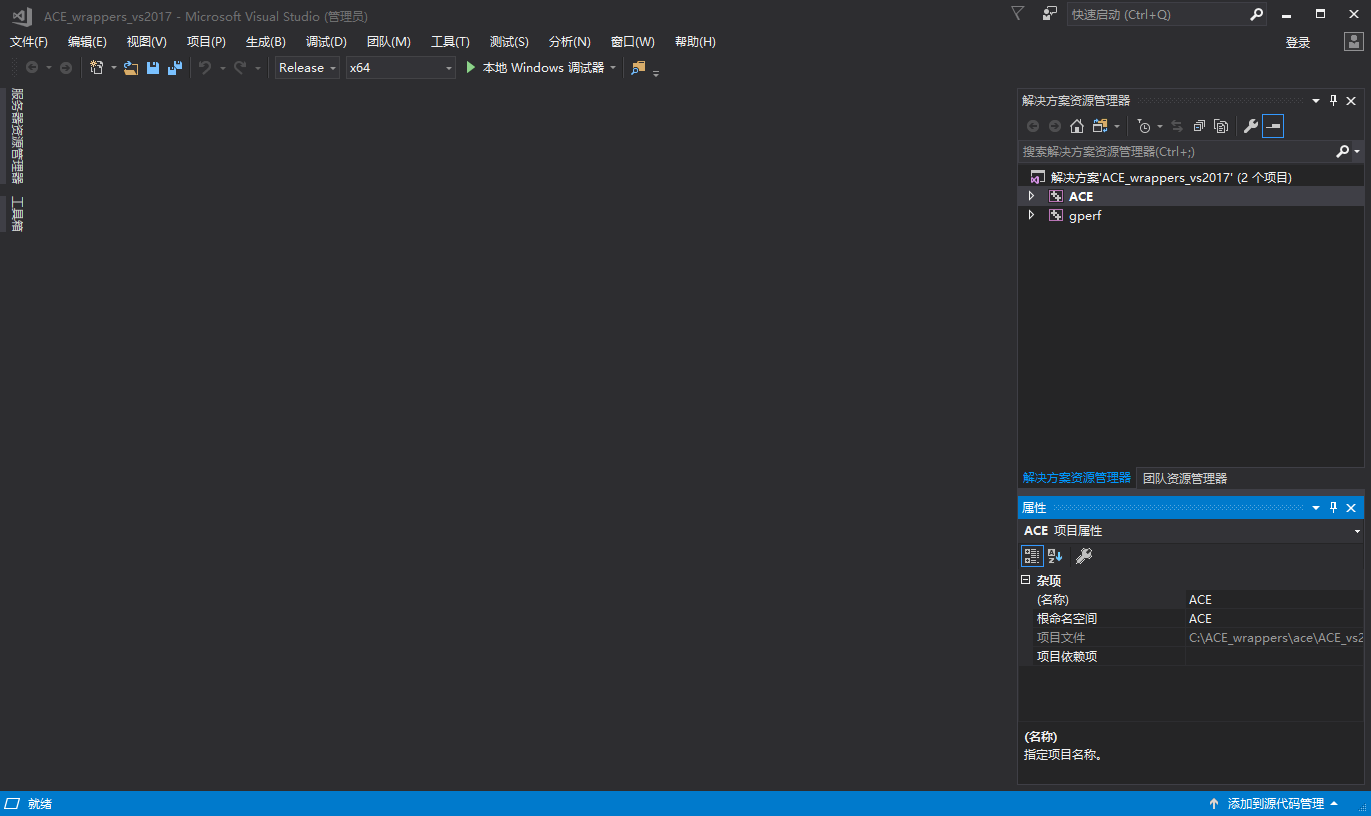This screenshot has height=816, width=1371.
Task: Open the 帮助(H) menu
Action: 695,42
